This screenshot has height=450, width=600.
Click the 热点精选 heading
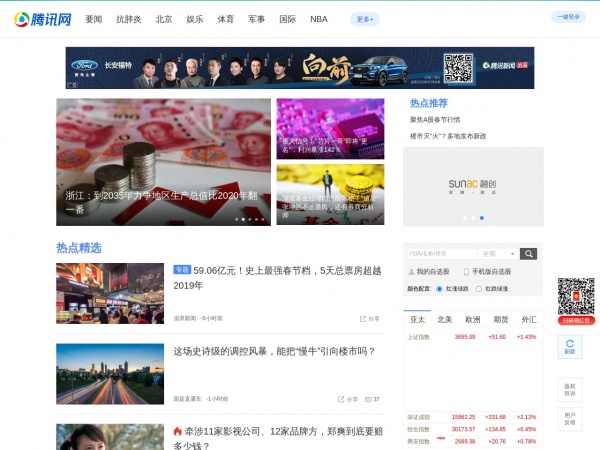point(79,248)
